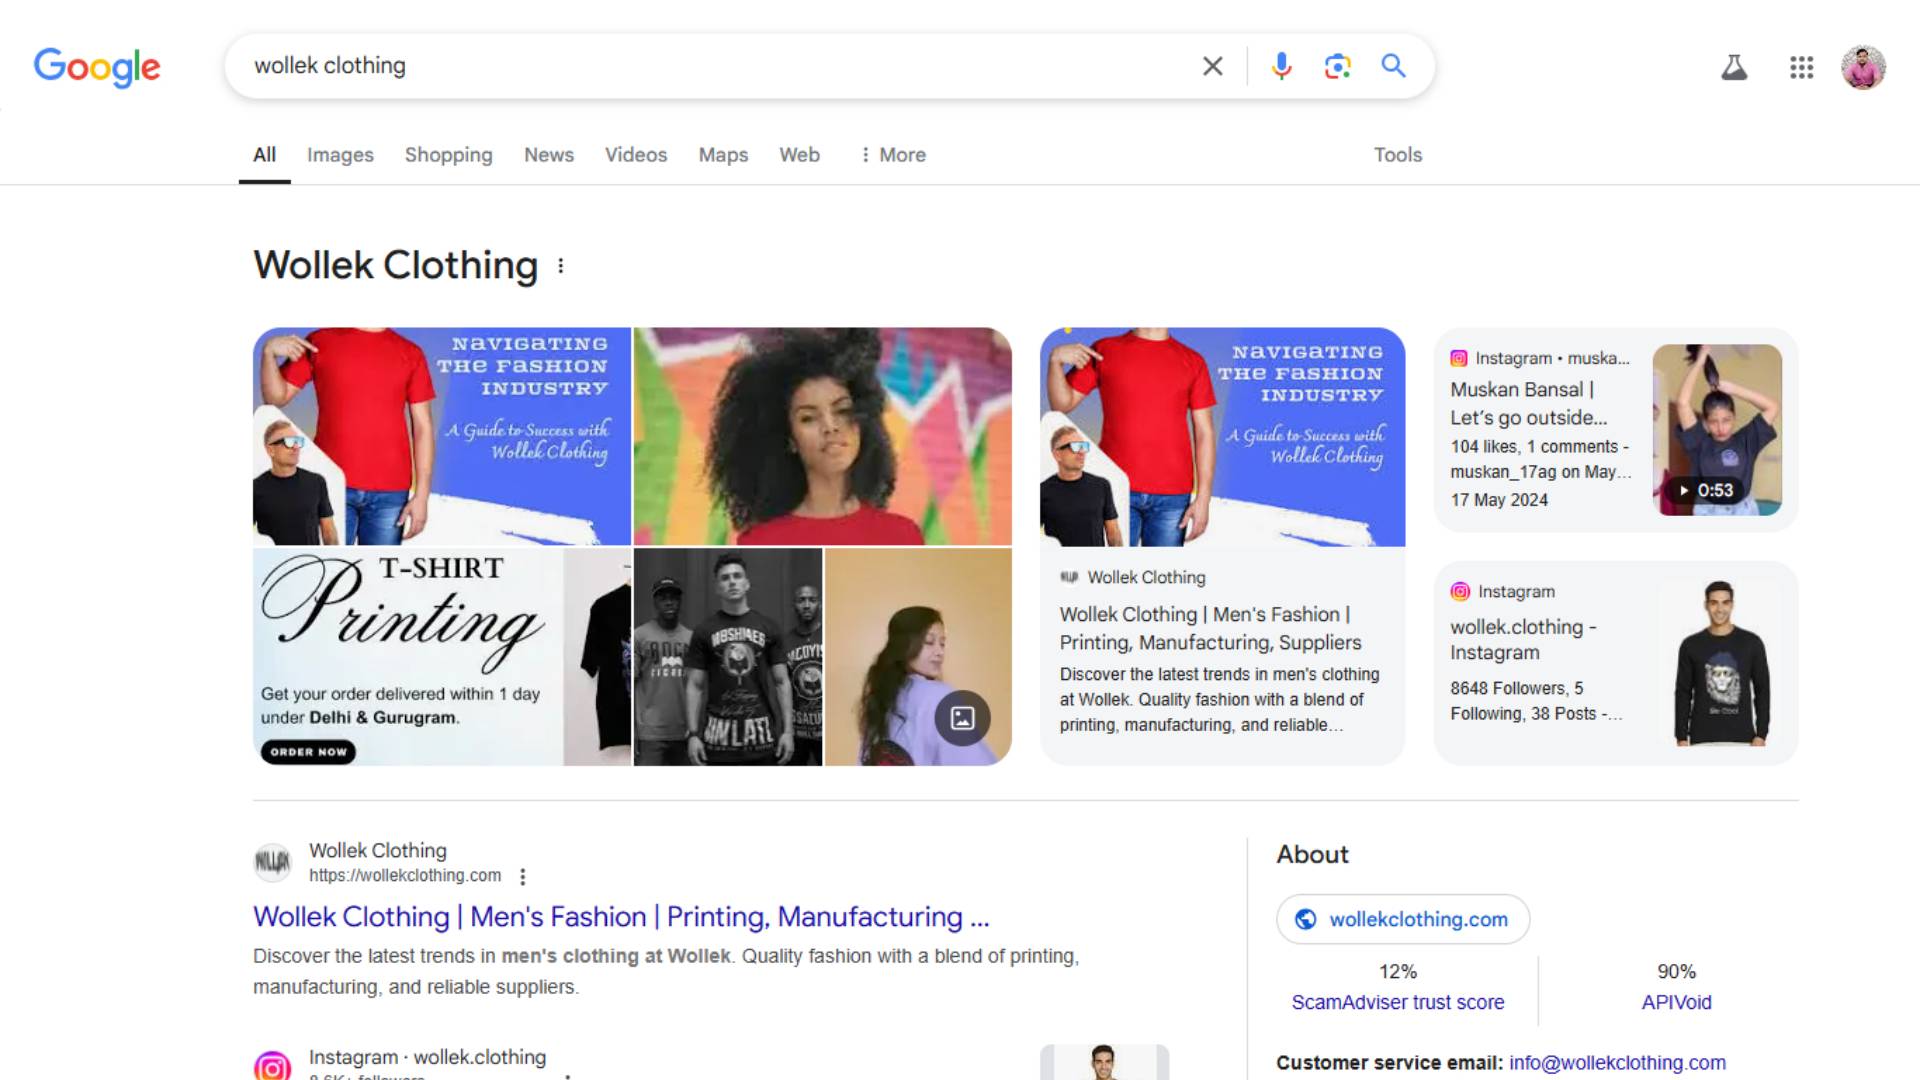Clear the search box with X
1920x1080 pixels.
(x=1212, y=66)
